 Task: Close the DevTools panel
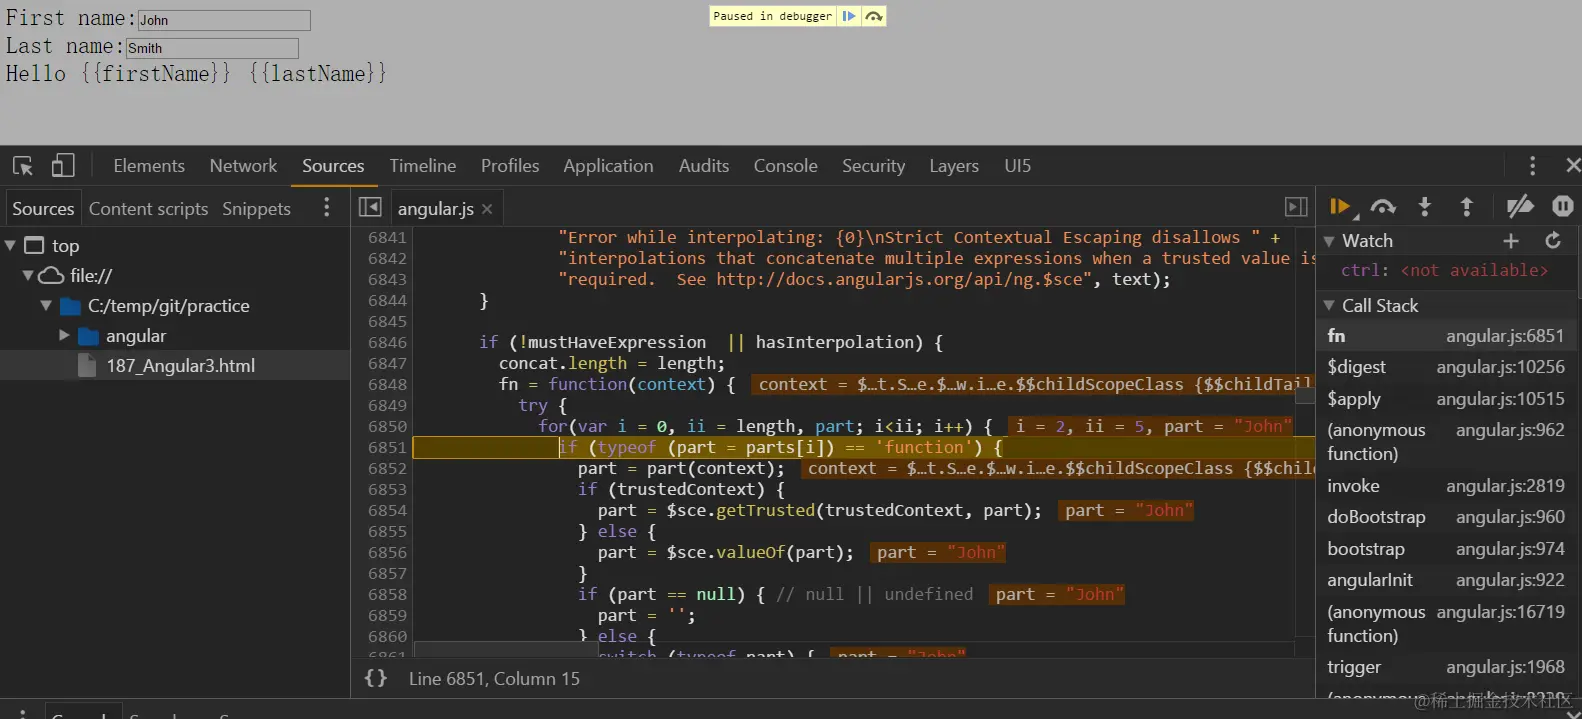pos(1572,166)
